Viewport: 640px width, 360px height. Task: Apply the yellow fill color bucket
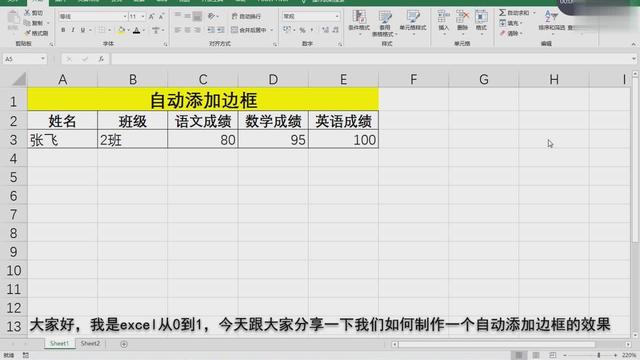click(121, 30)
